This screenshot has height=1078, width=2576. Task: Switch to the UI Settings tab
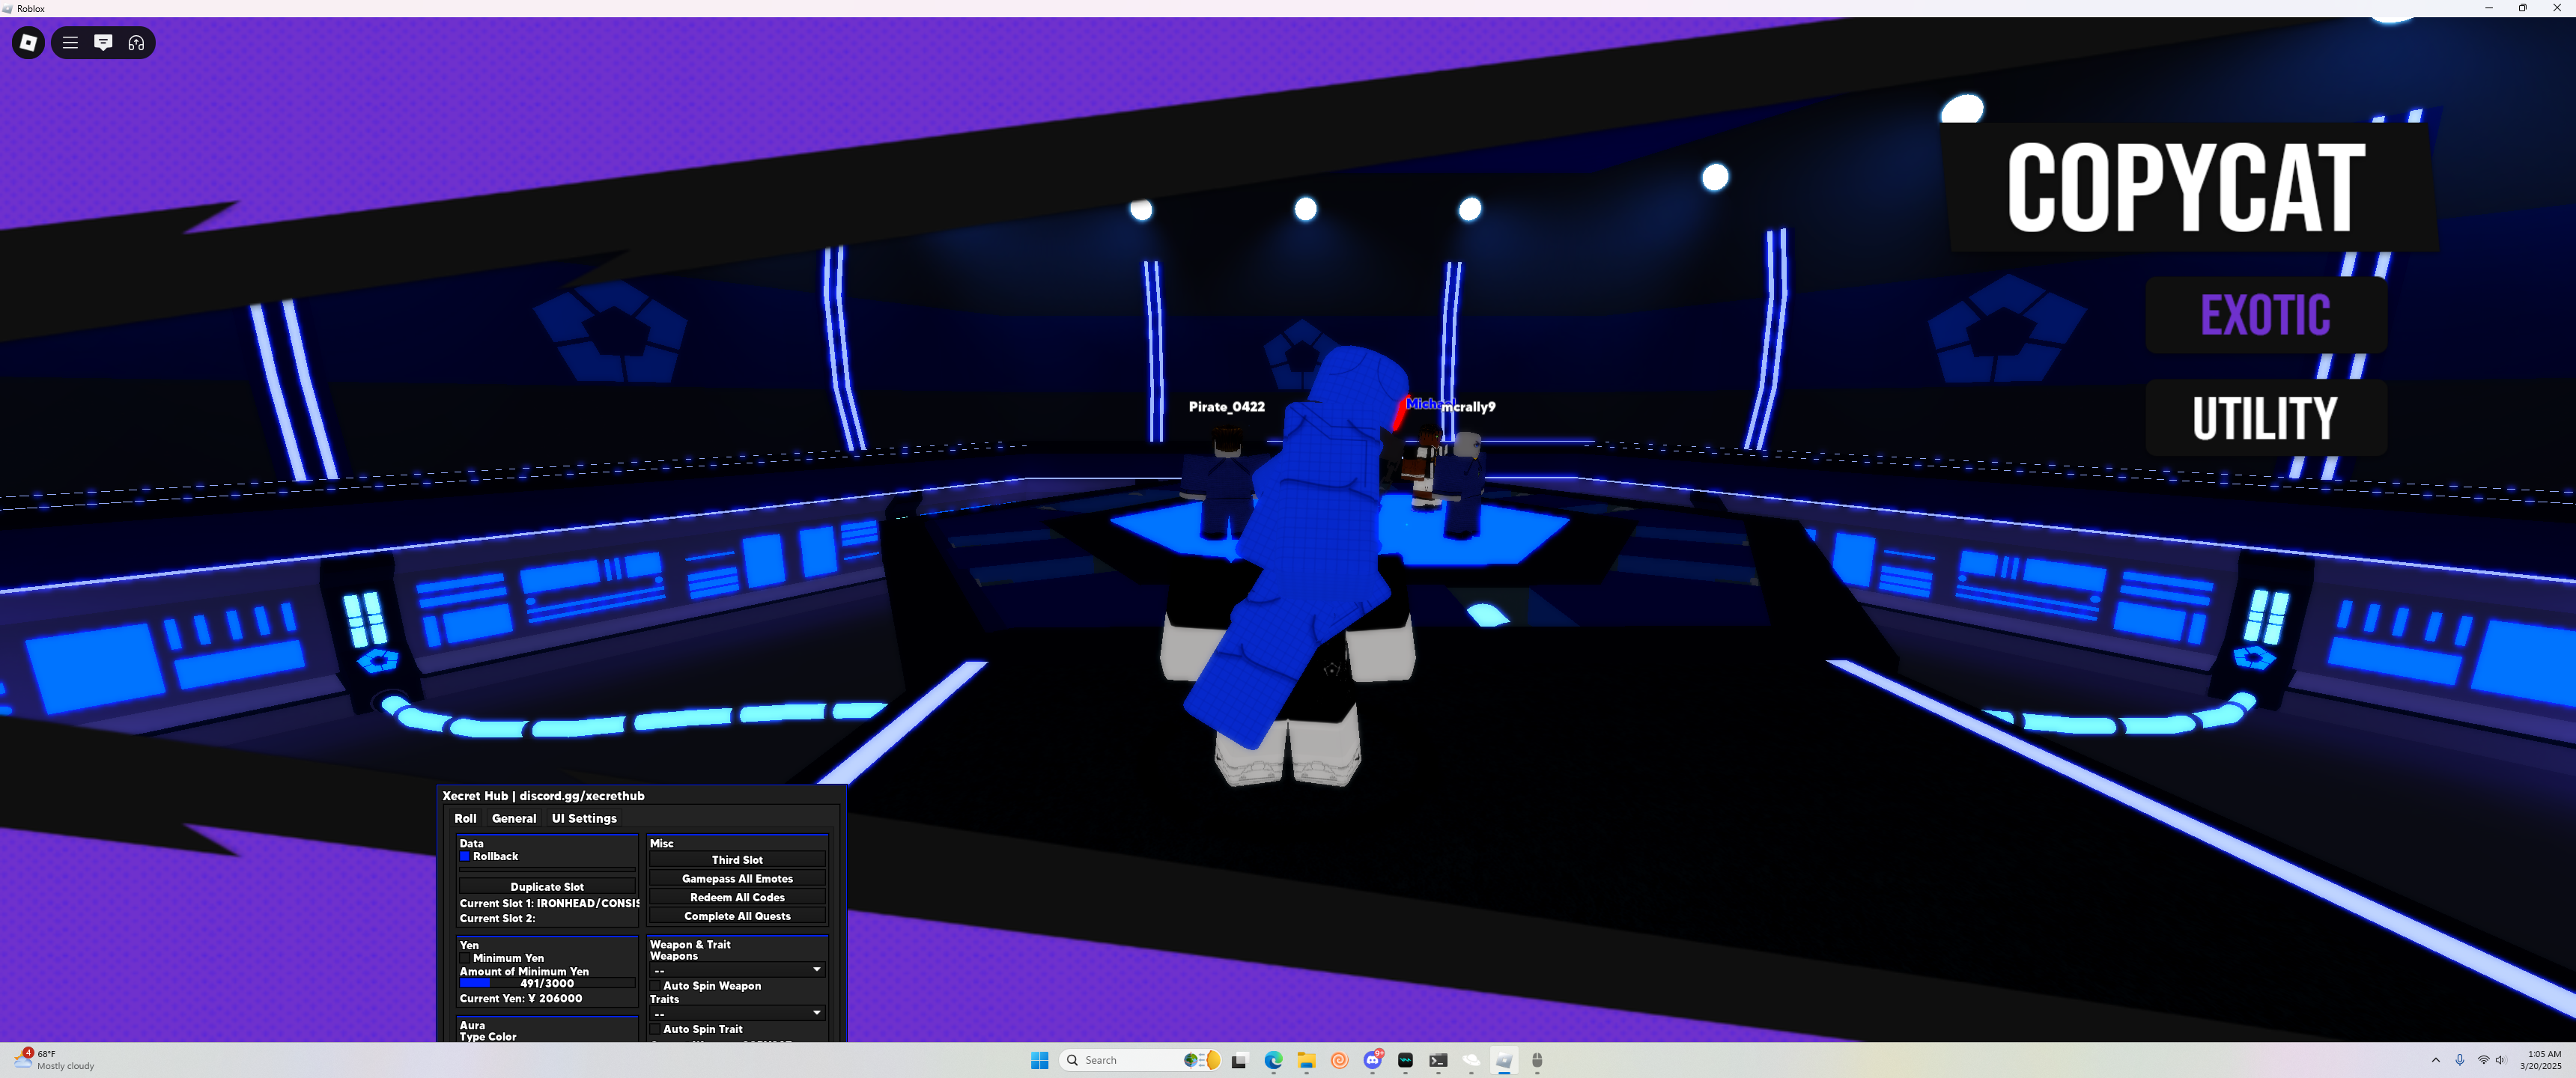point(584,818)
